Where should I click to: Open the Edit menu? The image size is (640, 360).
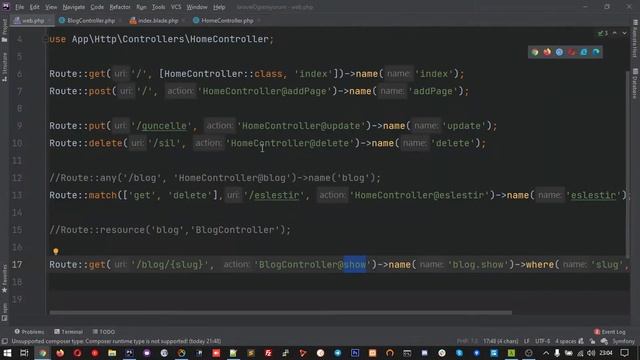click(x=35, y=7)
